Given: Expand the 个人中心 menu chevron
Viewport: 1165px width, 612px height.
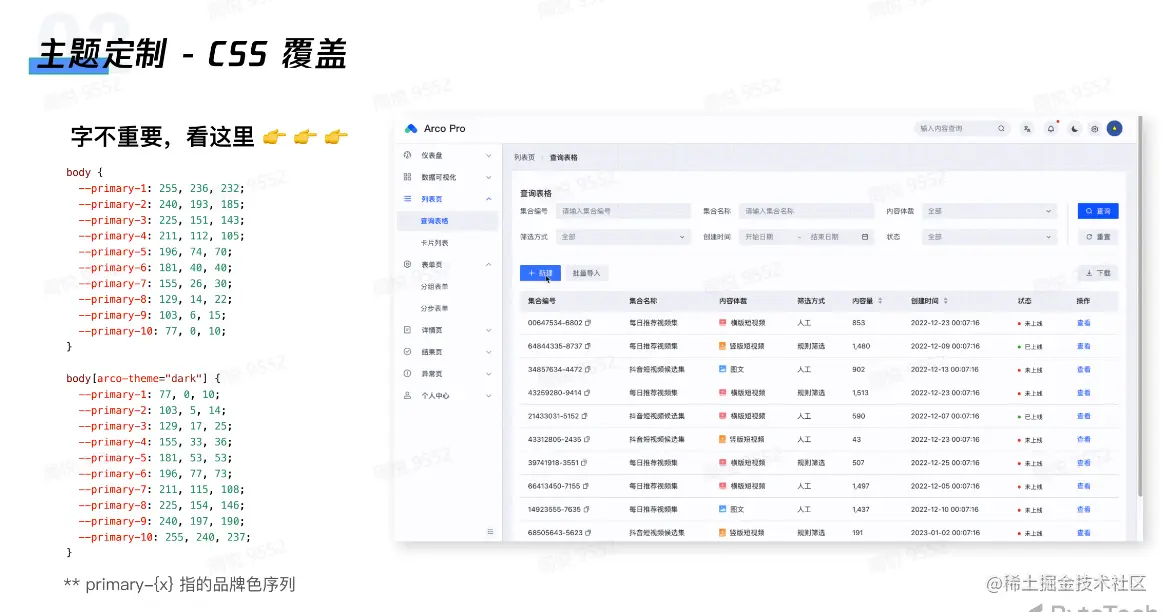Looking at the screenshot, I should click(x=488, y=395).
